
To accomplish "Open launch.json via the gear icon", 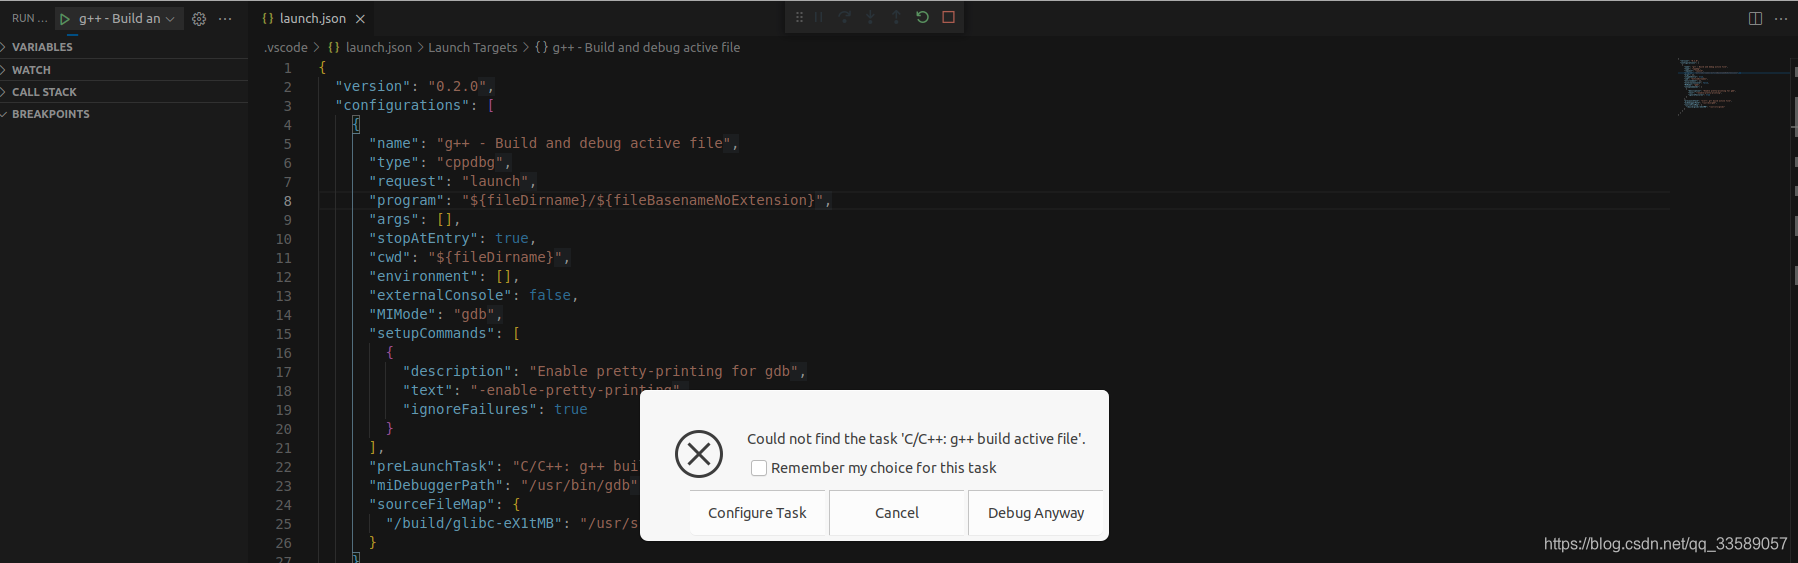I will pyautogui.click(x=199, y=19).
